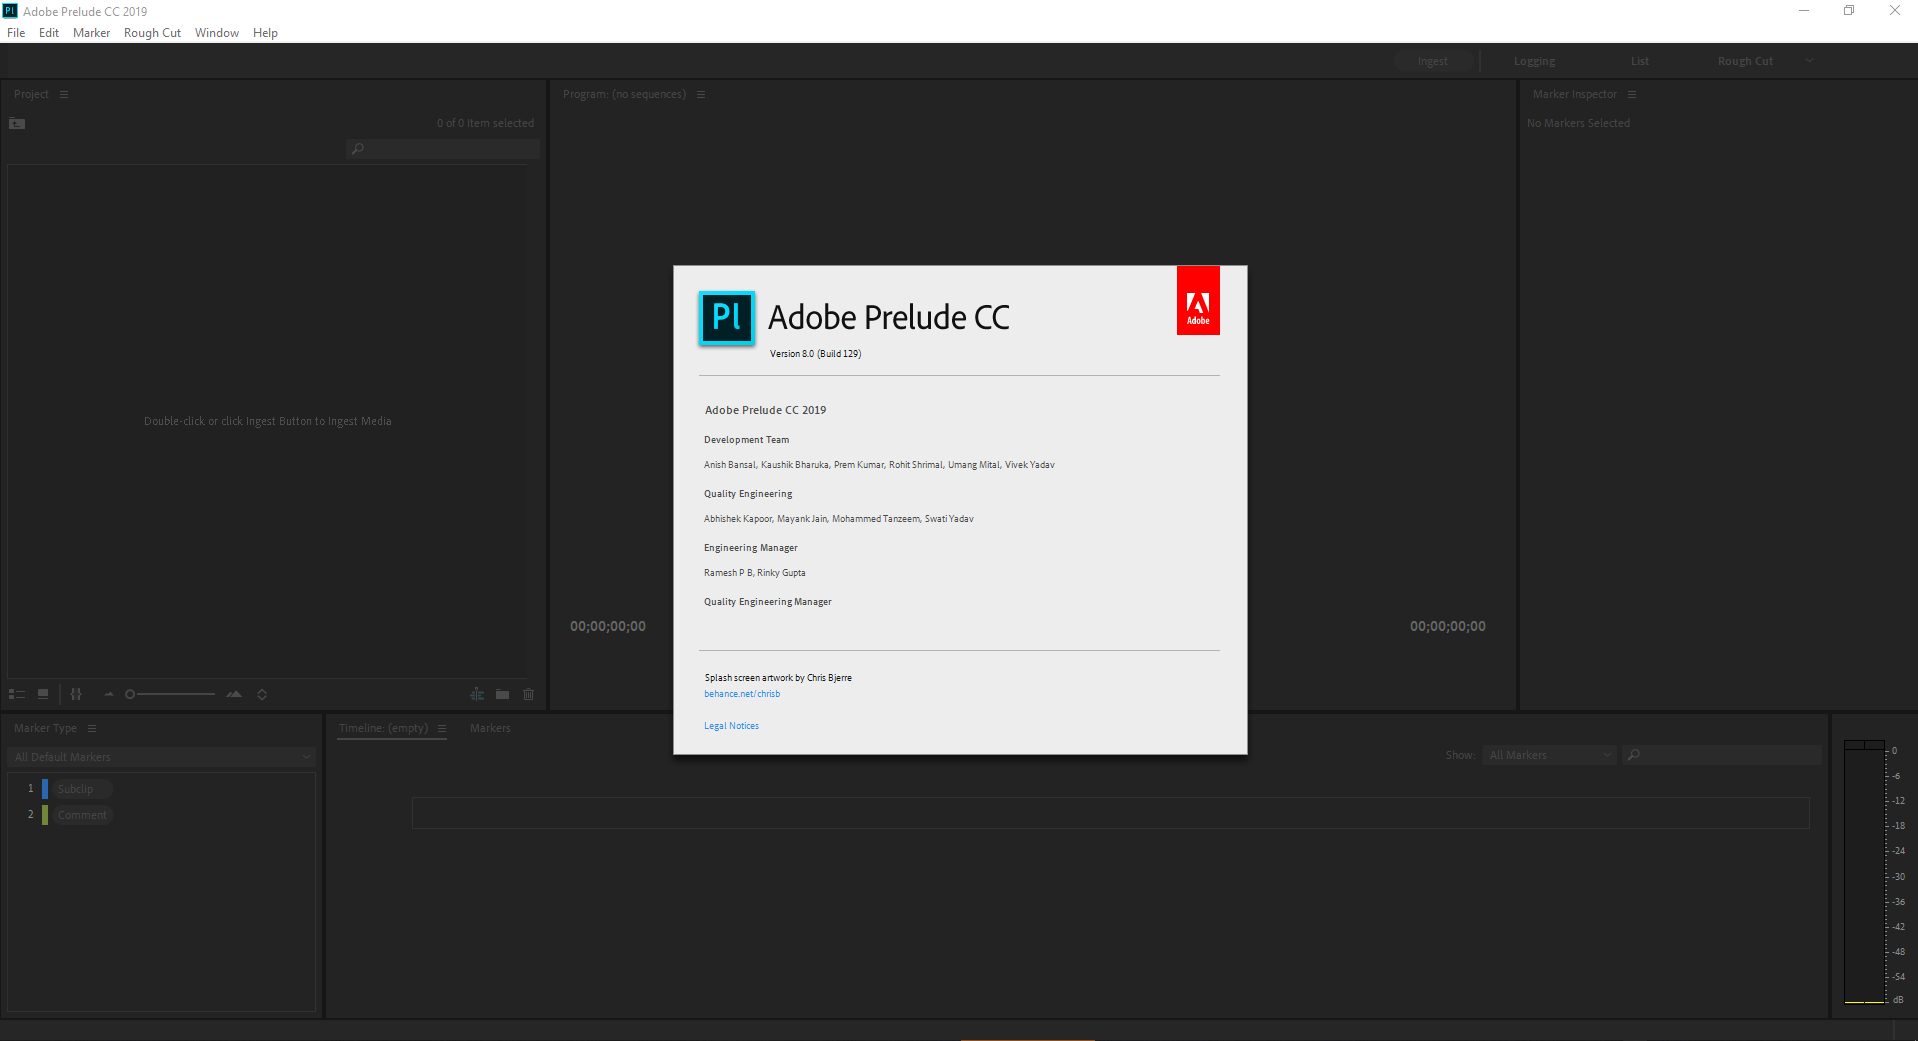The width and height of the screenshot is (1918, 1041).
Task: Click the Prelude app icon in title bar
Action: tap(10, 11)
